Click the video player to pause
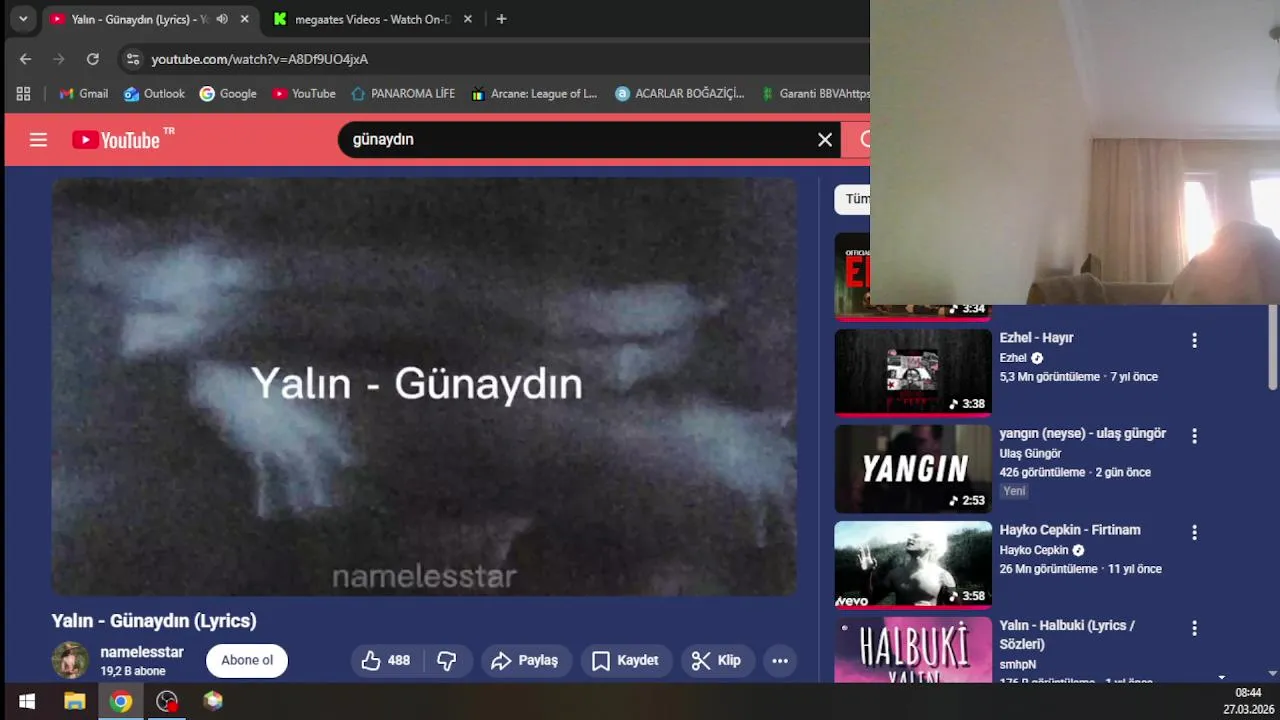The image size is (1280, 720). pos(424,387)
